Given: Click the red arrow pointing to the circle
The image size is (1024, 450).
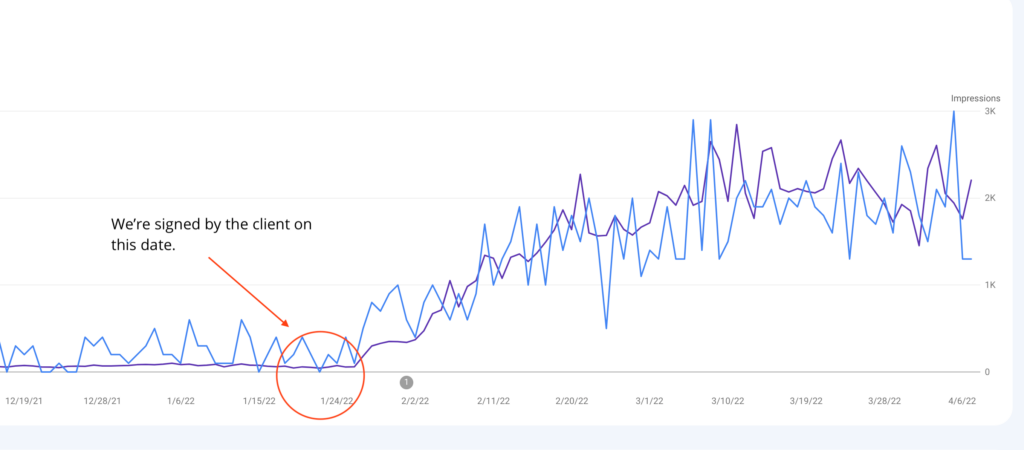Looking at the screenshot, I should (249, 291).
